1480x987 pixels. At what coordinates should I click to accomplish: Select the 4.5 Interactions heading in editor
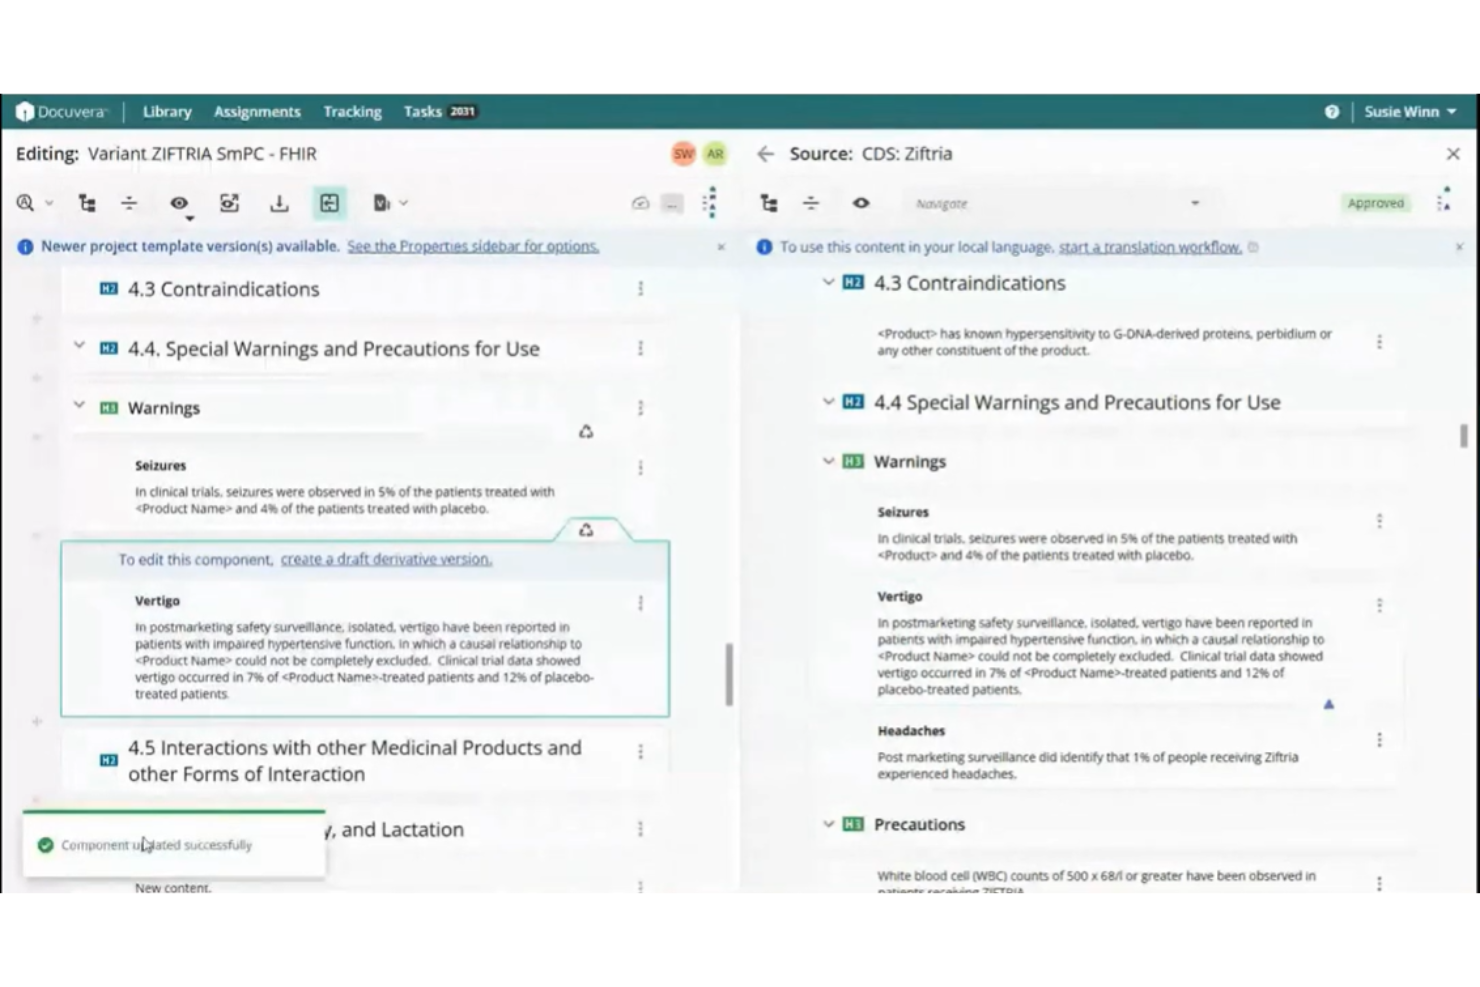(x=354, y=761)
